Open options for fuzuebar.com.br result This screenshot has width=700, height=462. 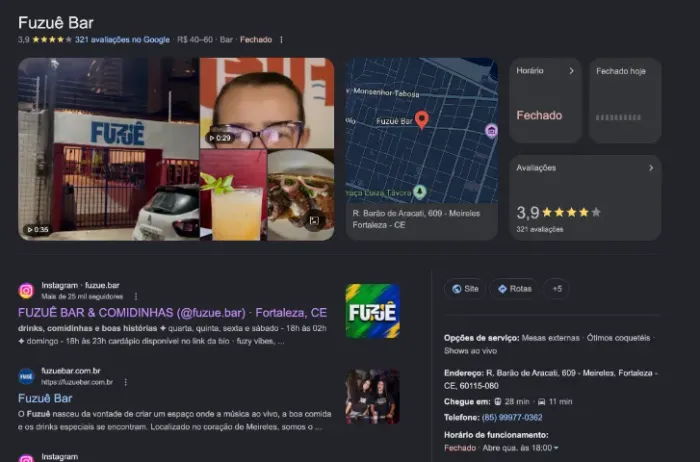pyautogui.click(x=125, y=382)
